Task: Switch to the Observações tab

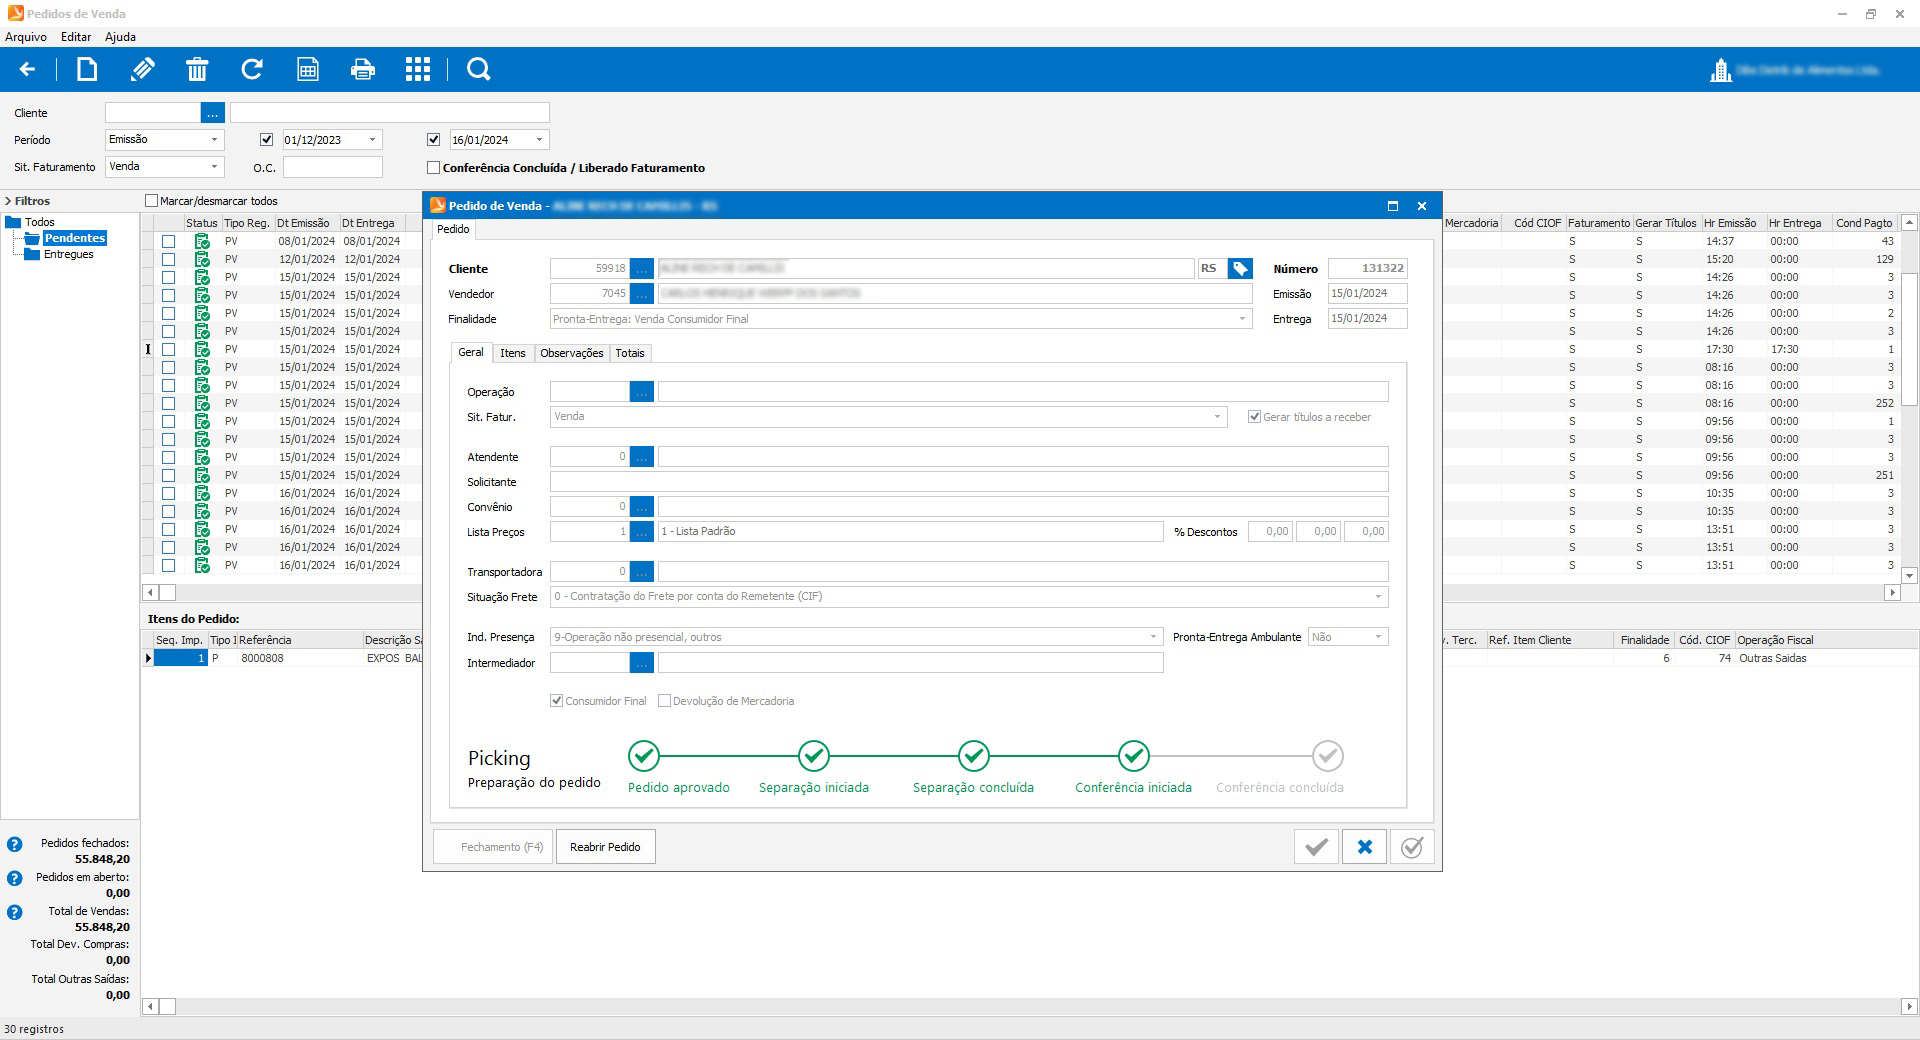Action: point(572,353)
